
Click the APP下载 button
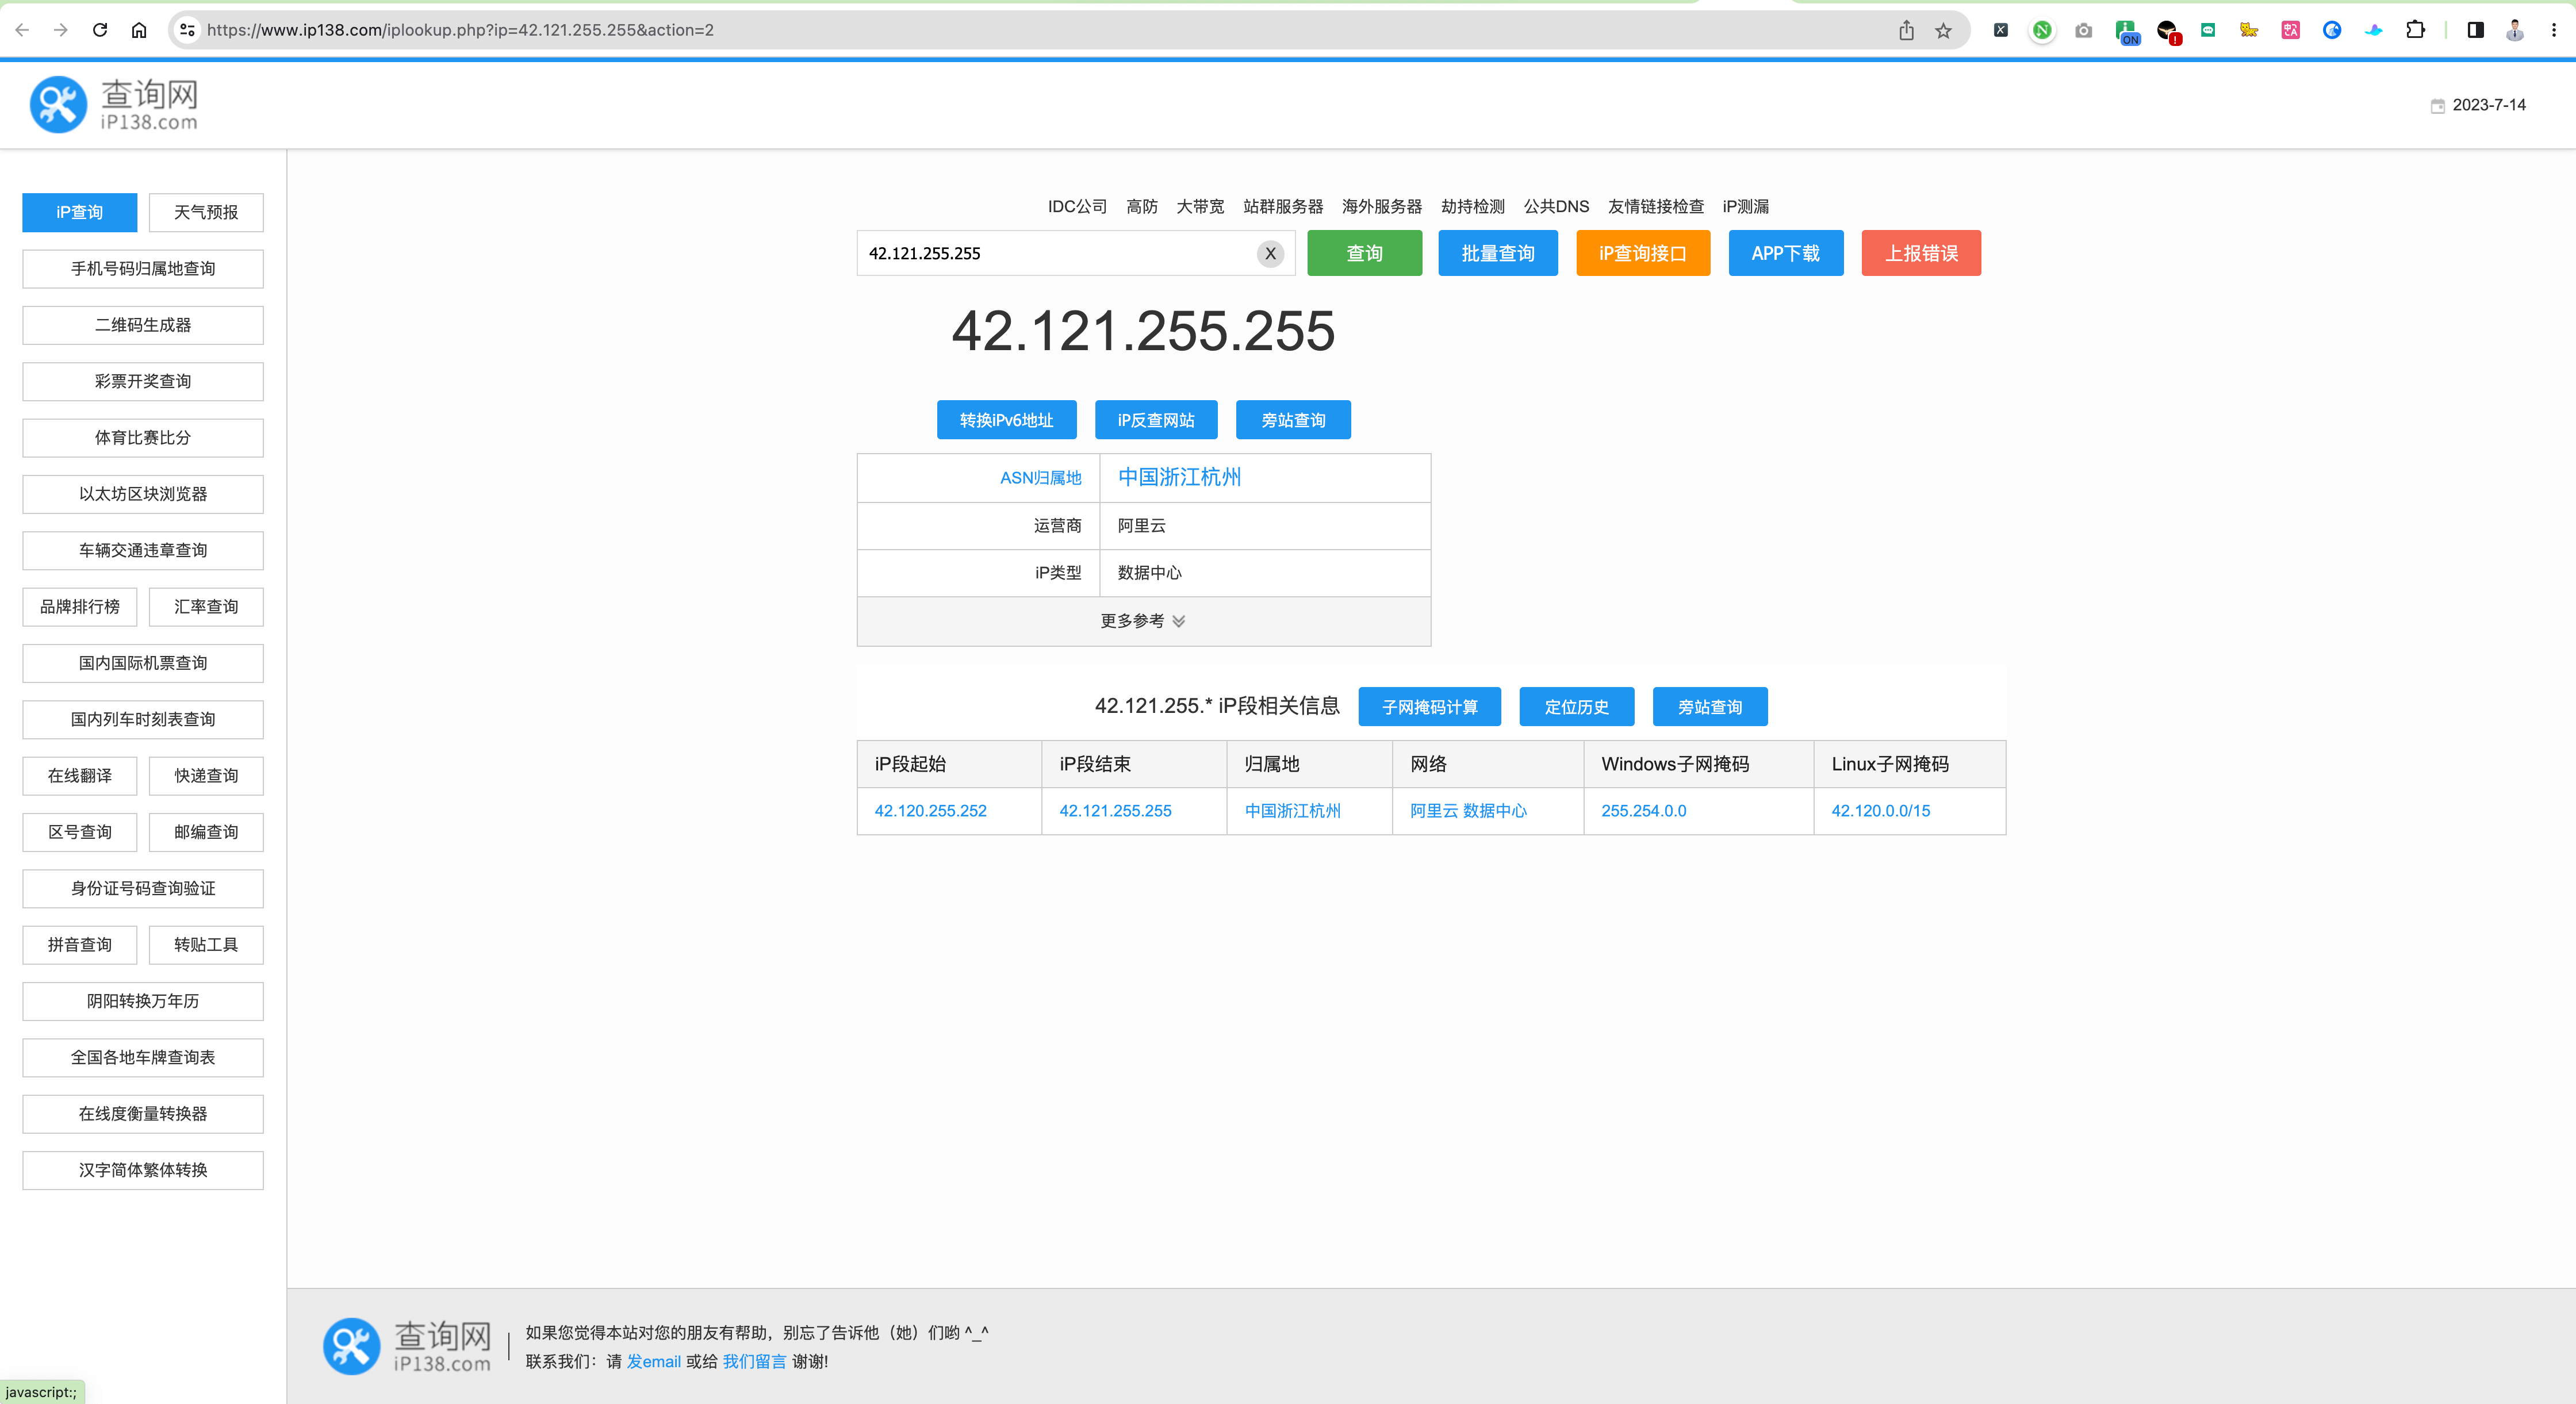click(1785, 253)
